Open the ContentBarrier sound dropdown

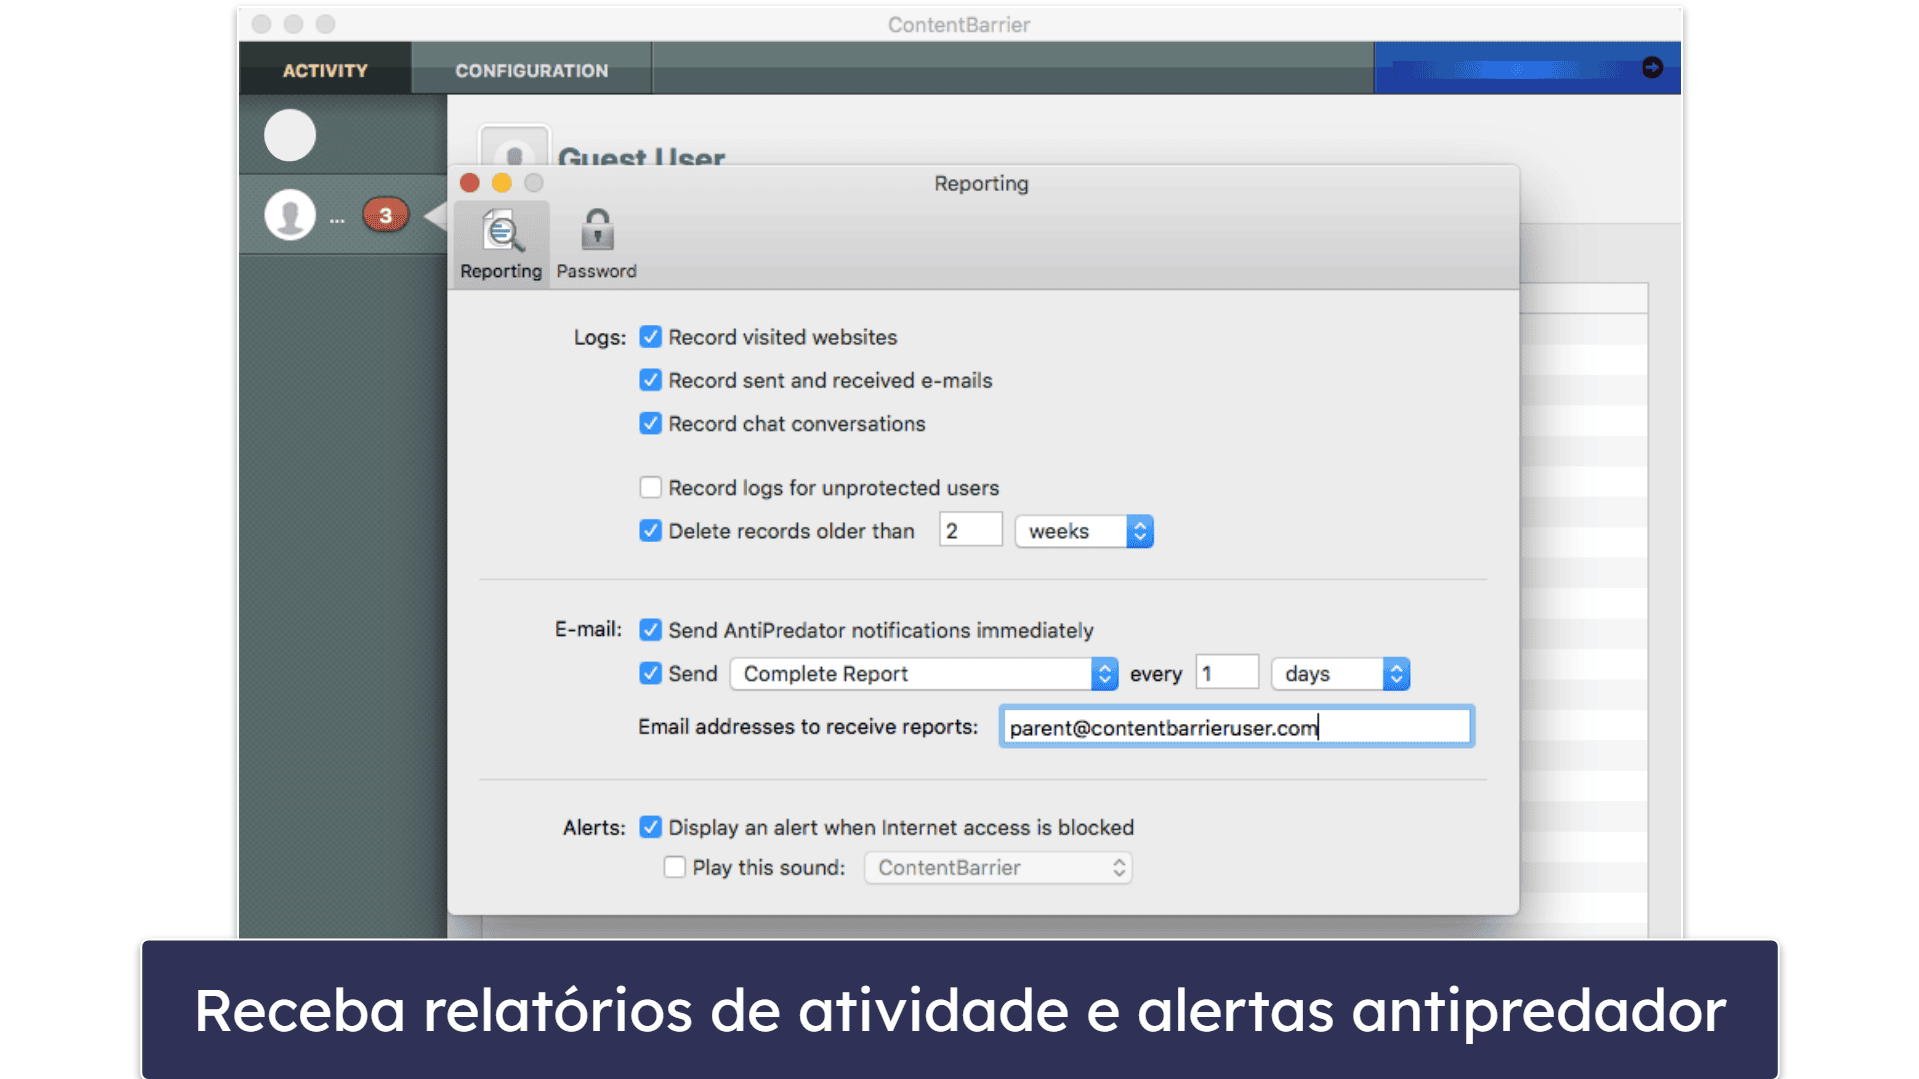tap(998, 868)
